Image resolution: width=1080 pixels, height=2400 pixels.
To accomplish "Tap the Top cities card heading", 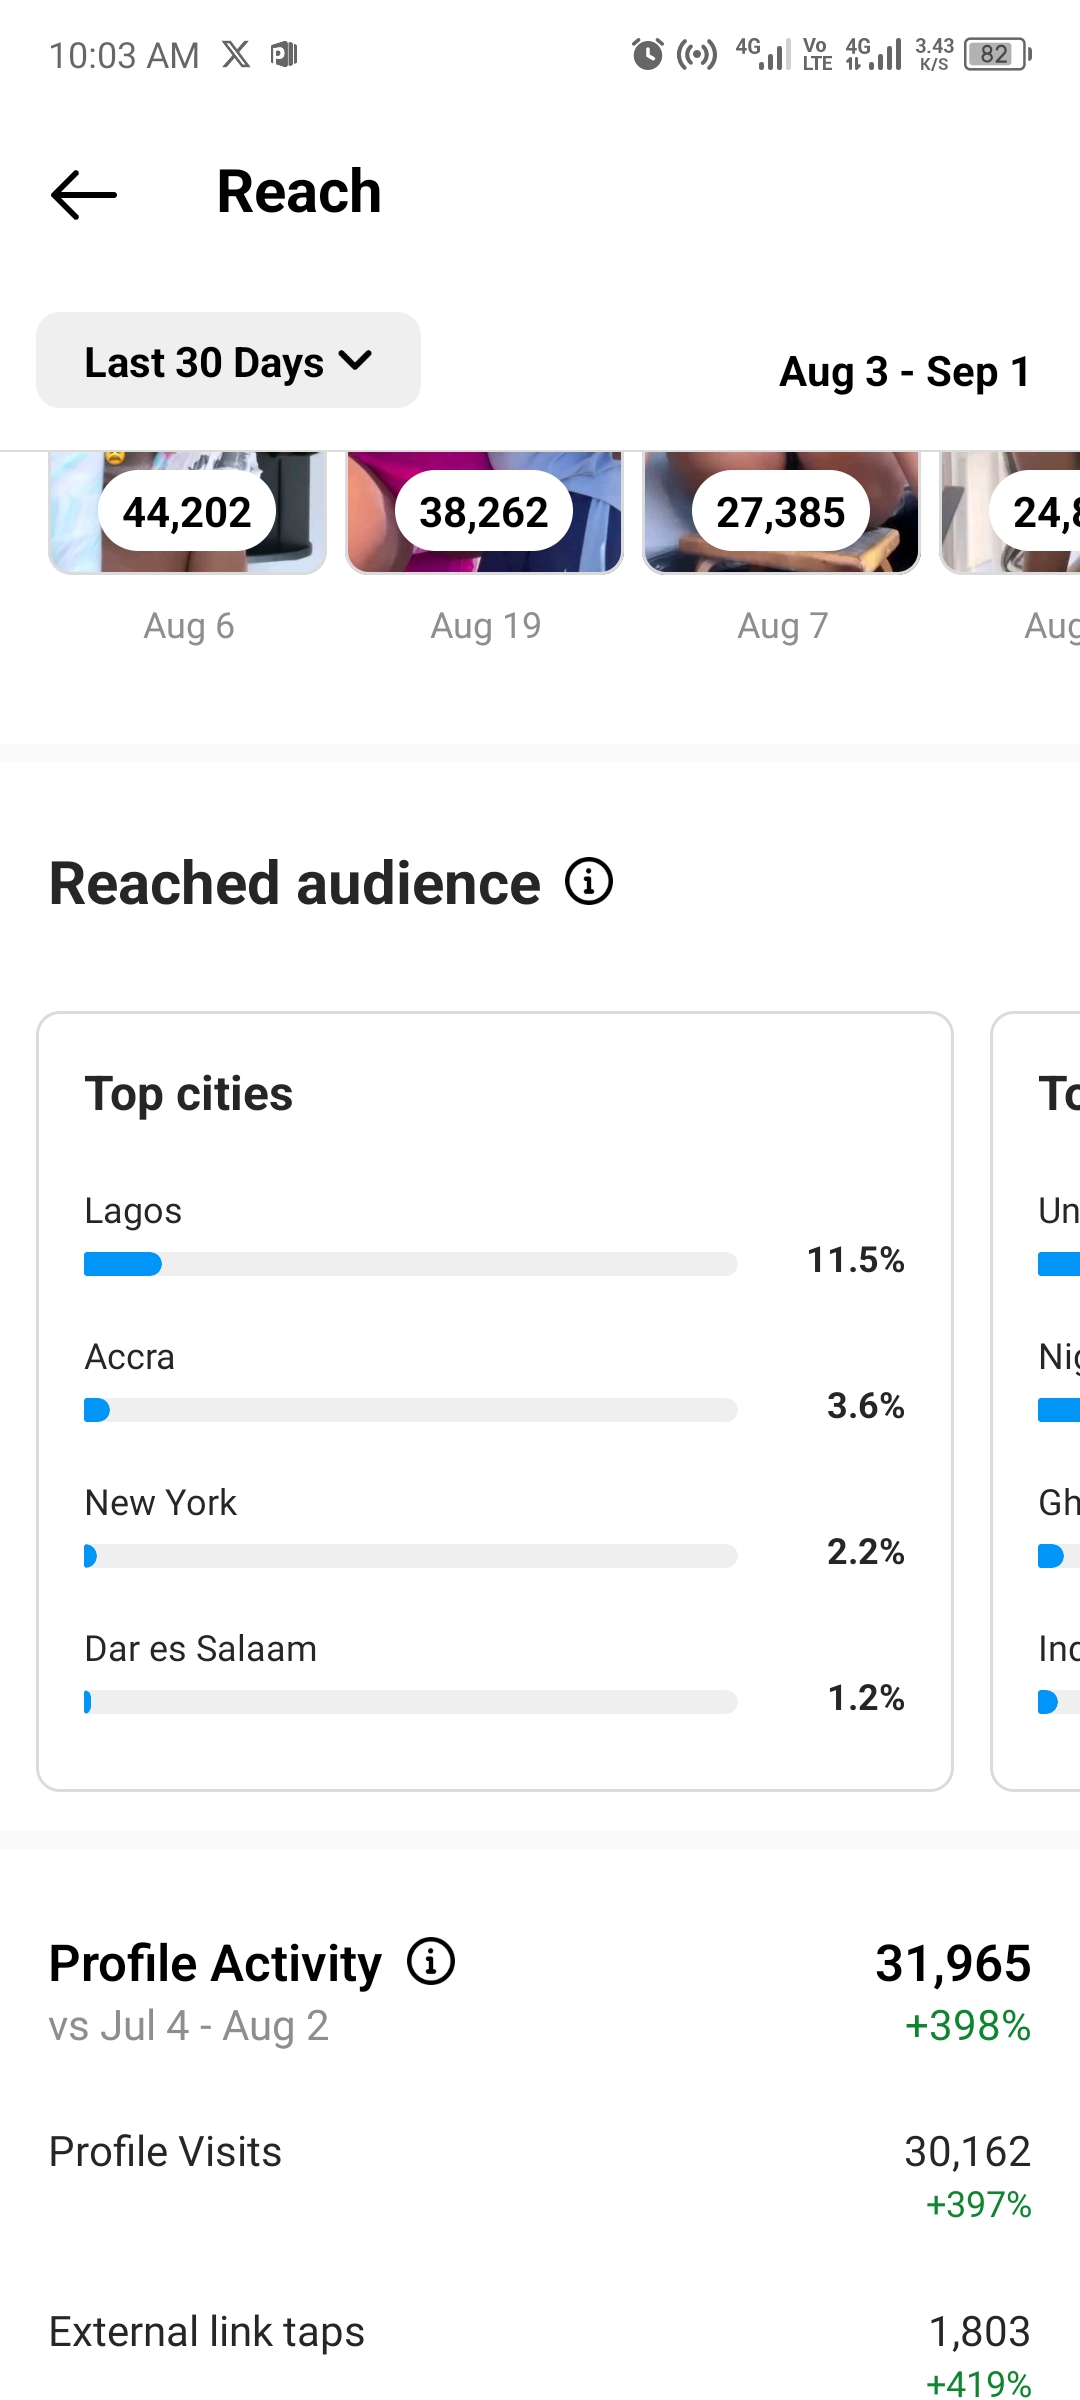I will tap(189, 1094).
